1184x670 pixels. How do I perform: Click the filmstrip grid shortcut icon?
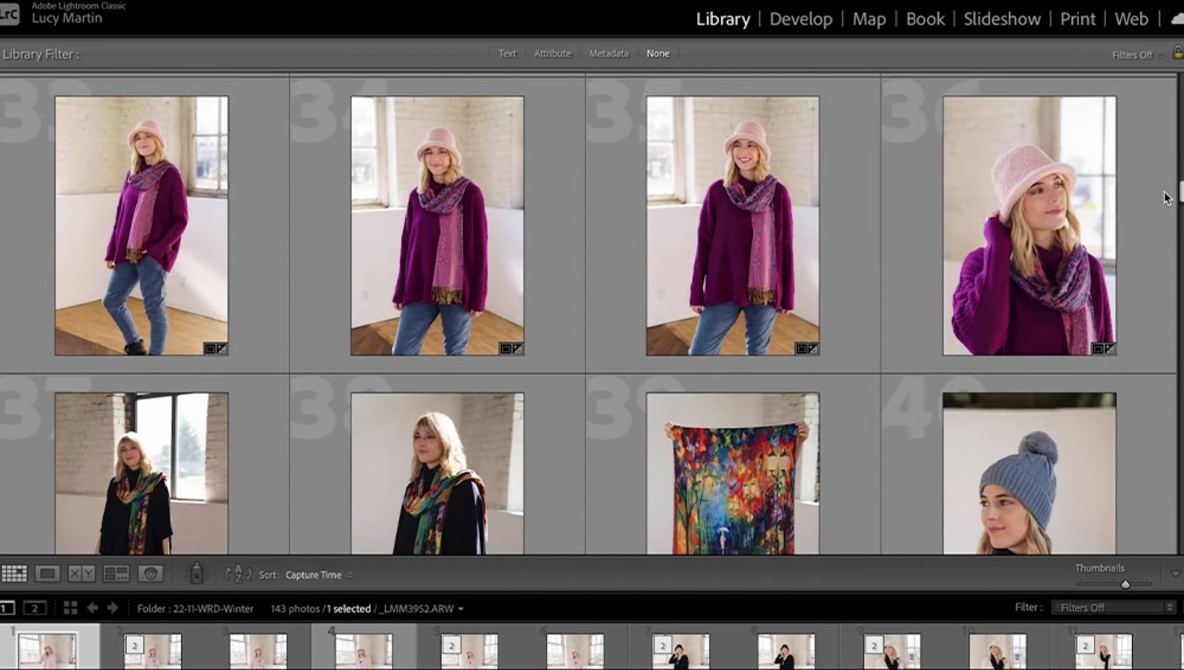coord(70,608)
